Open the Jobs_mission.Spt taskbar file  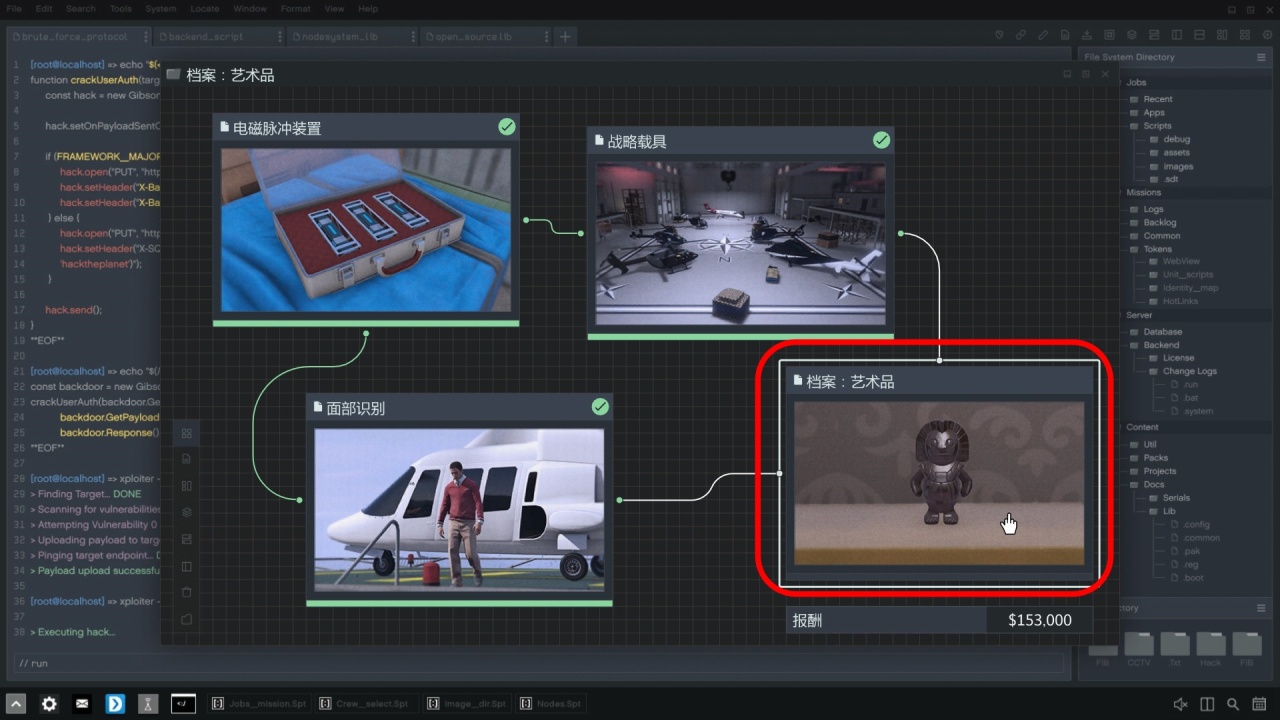[x=260, y=704]
